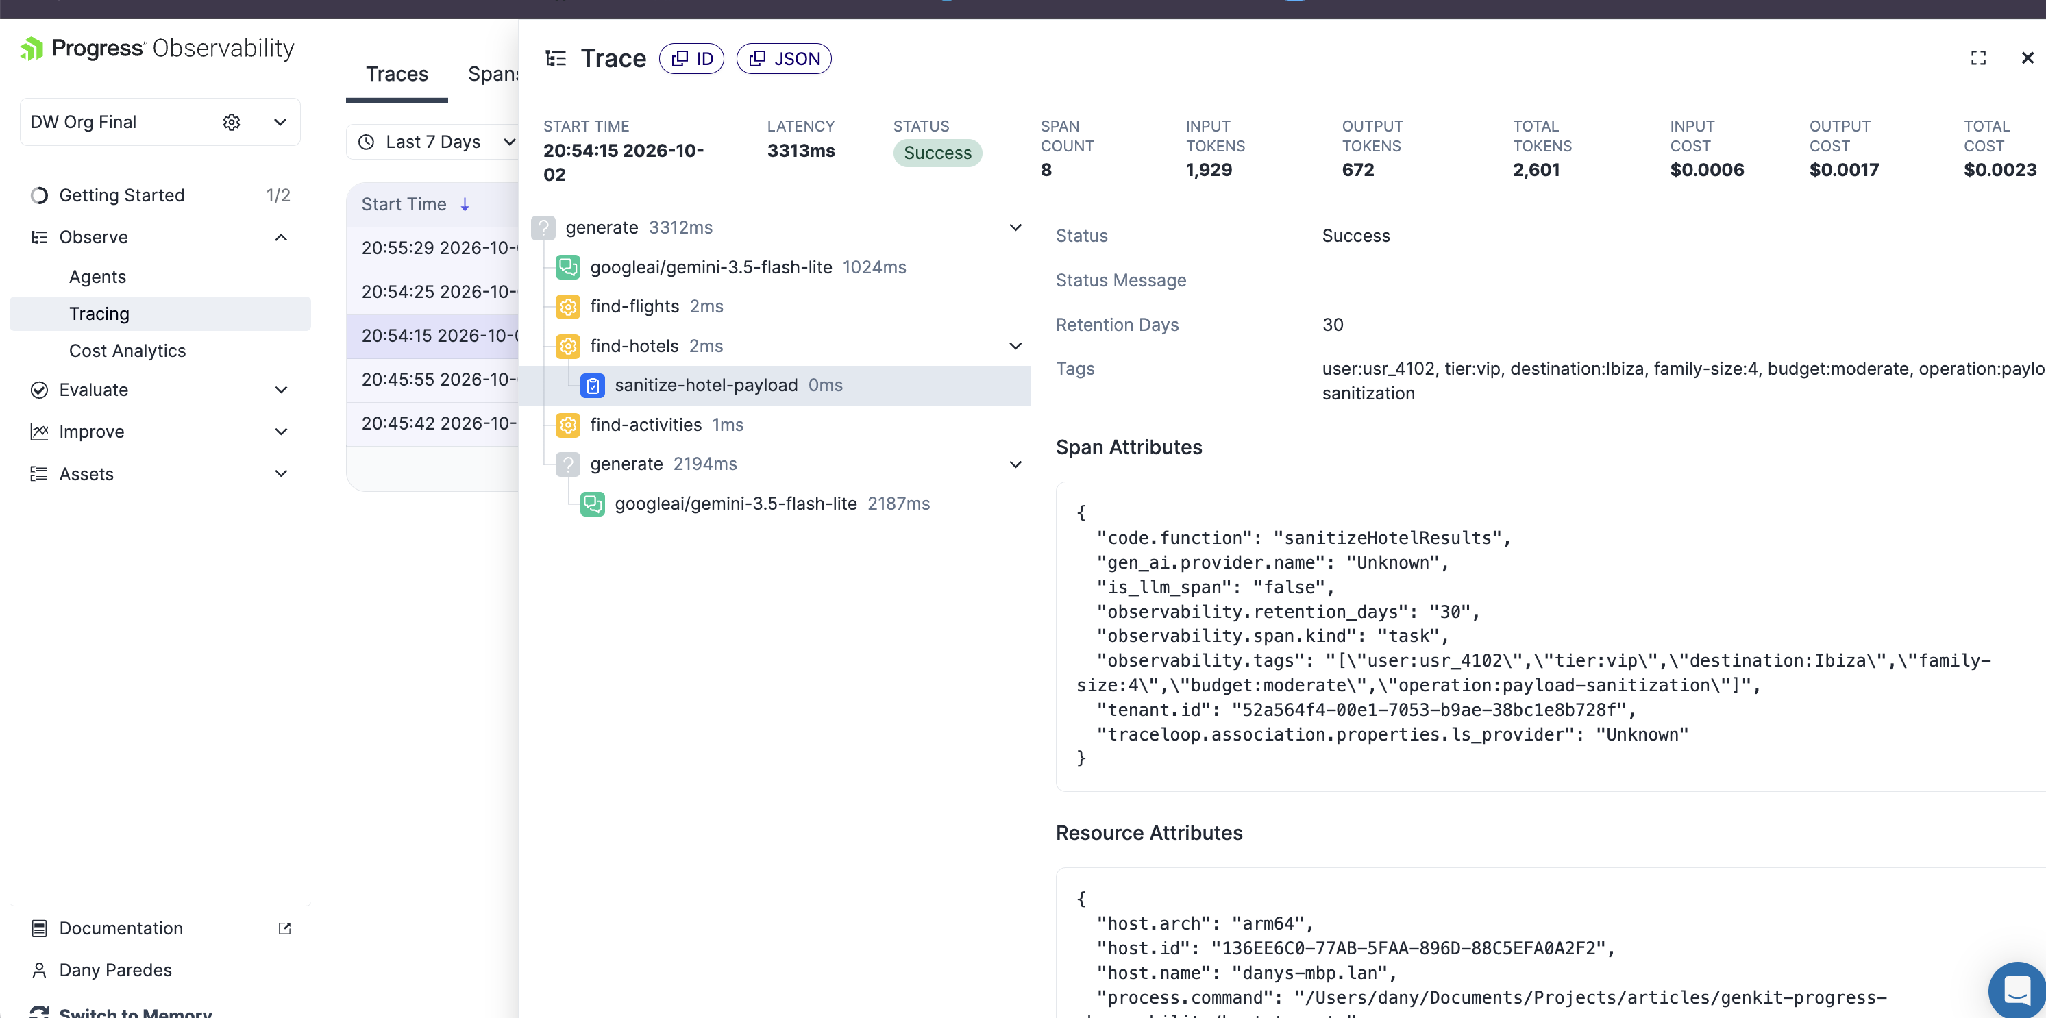
Task: Click the Documentation external link icon
Action: [x=285, y=928]
